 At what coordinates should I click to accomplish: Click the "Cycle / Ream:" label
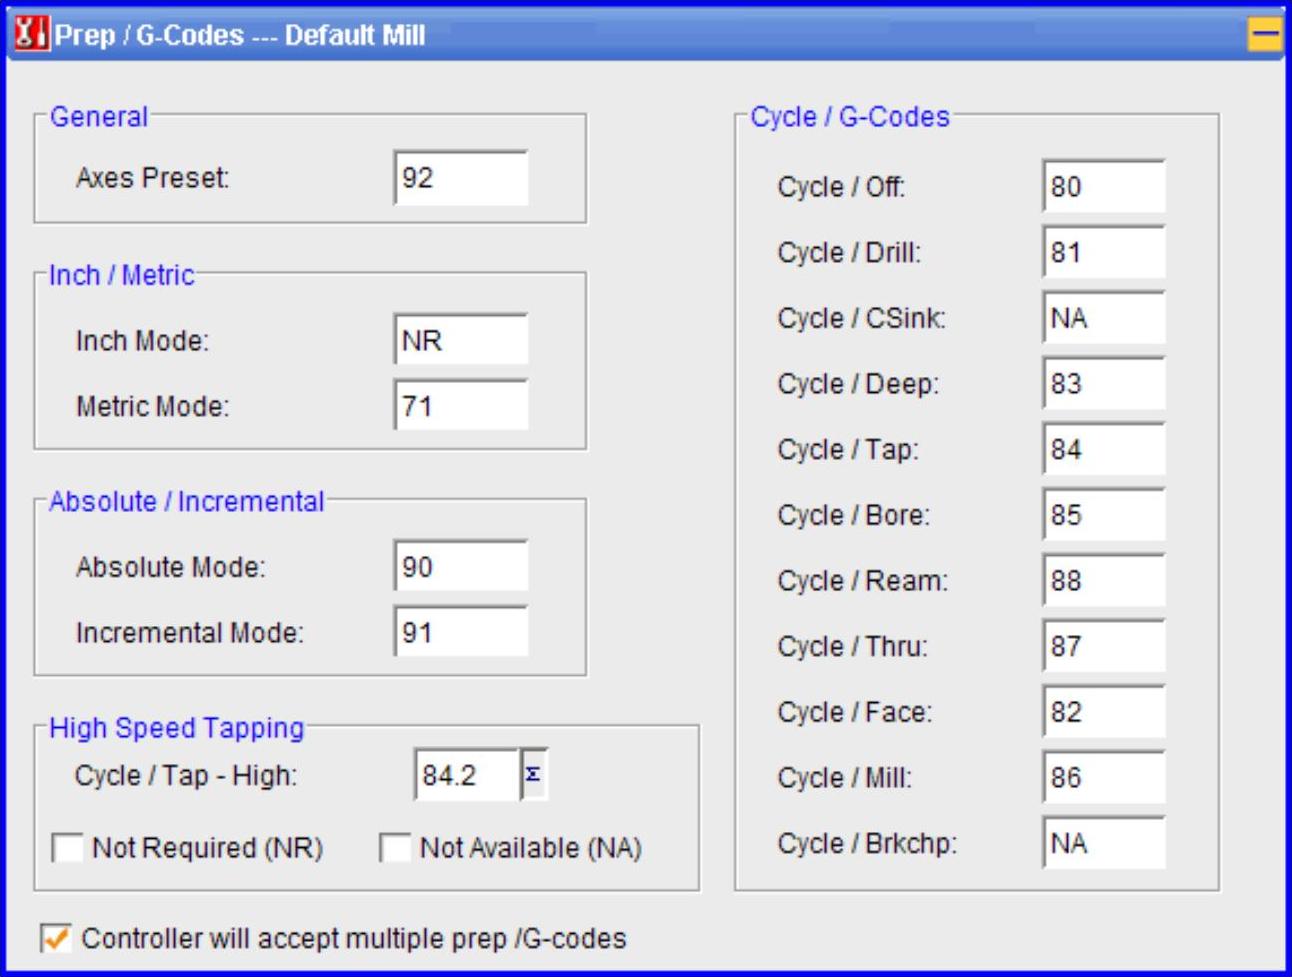coord(862,581)
